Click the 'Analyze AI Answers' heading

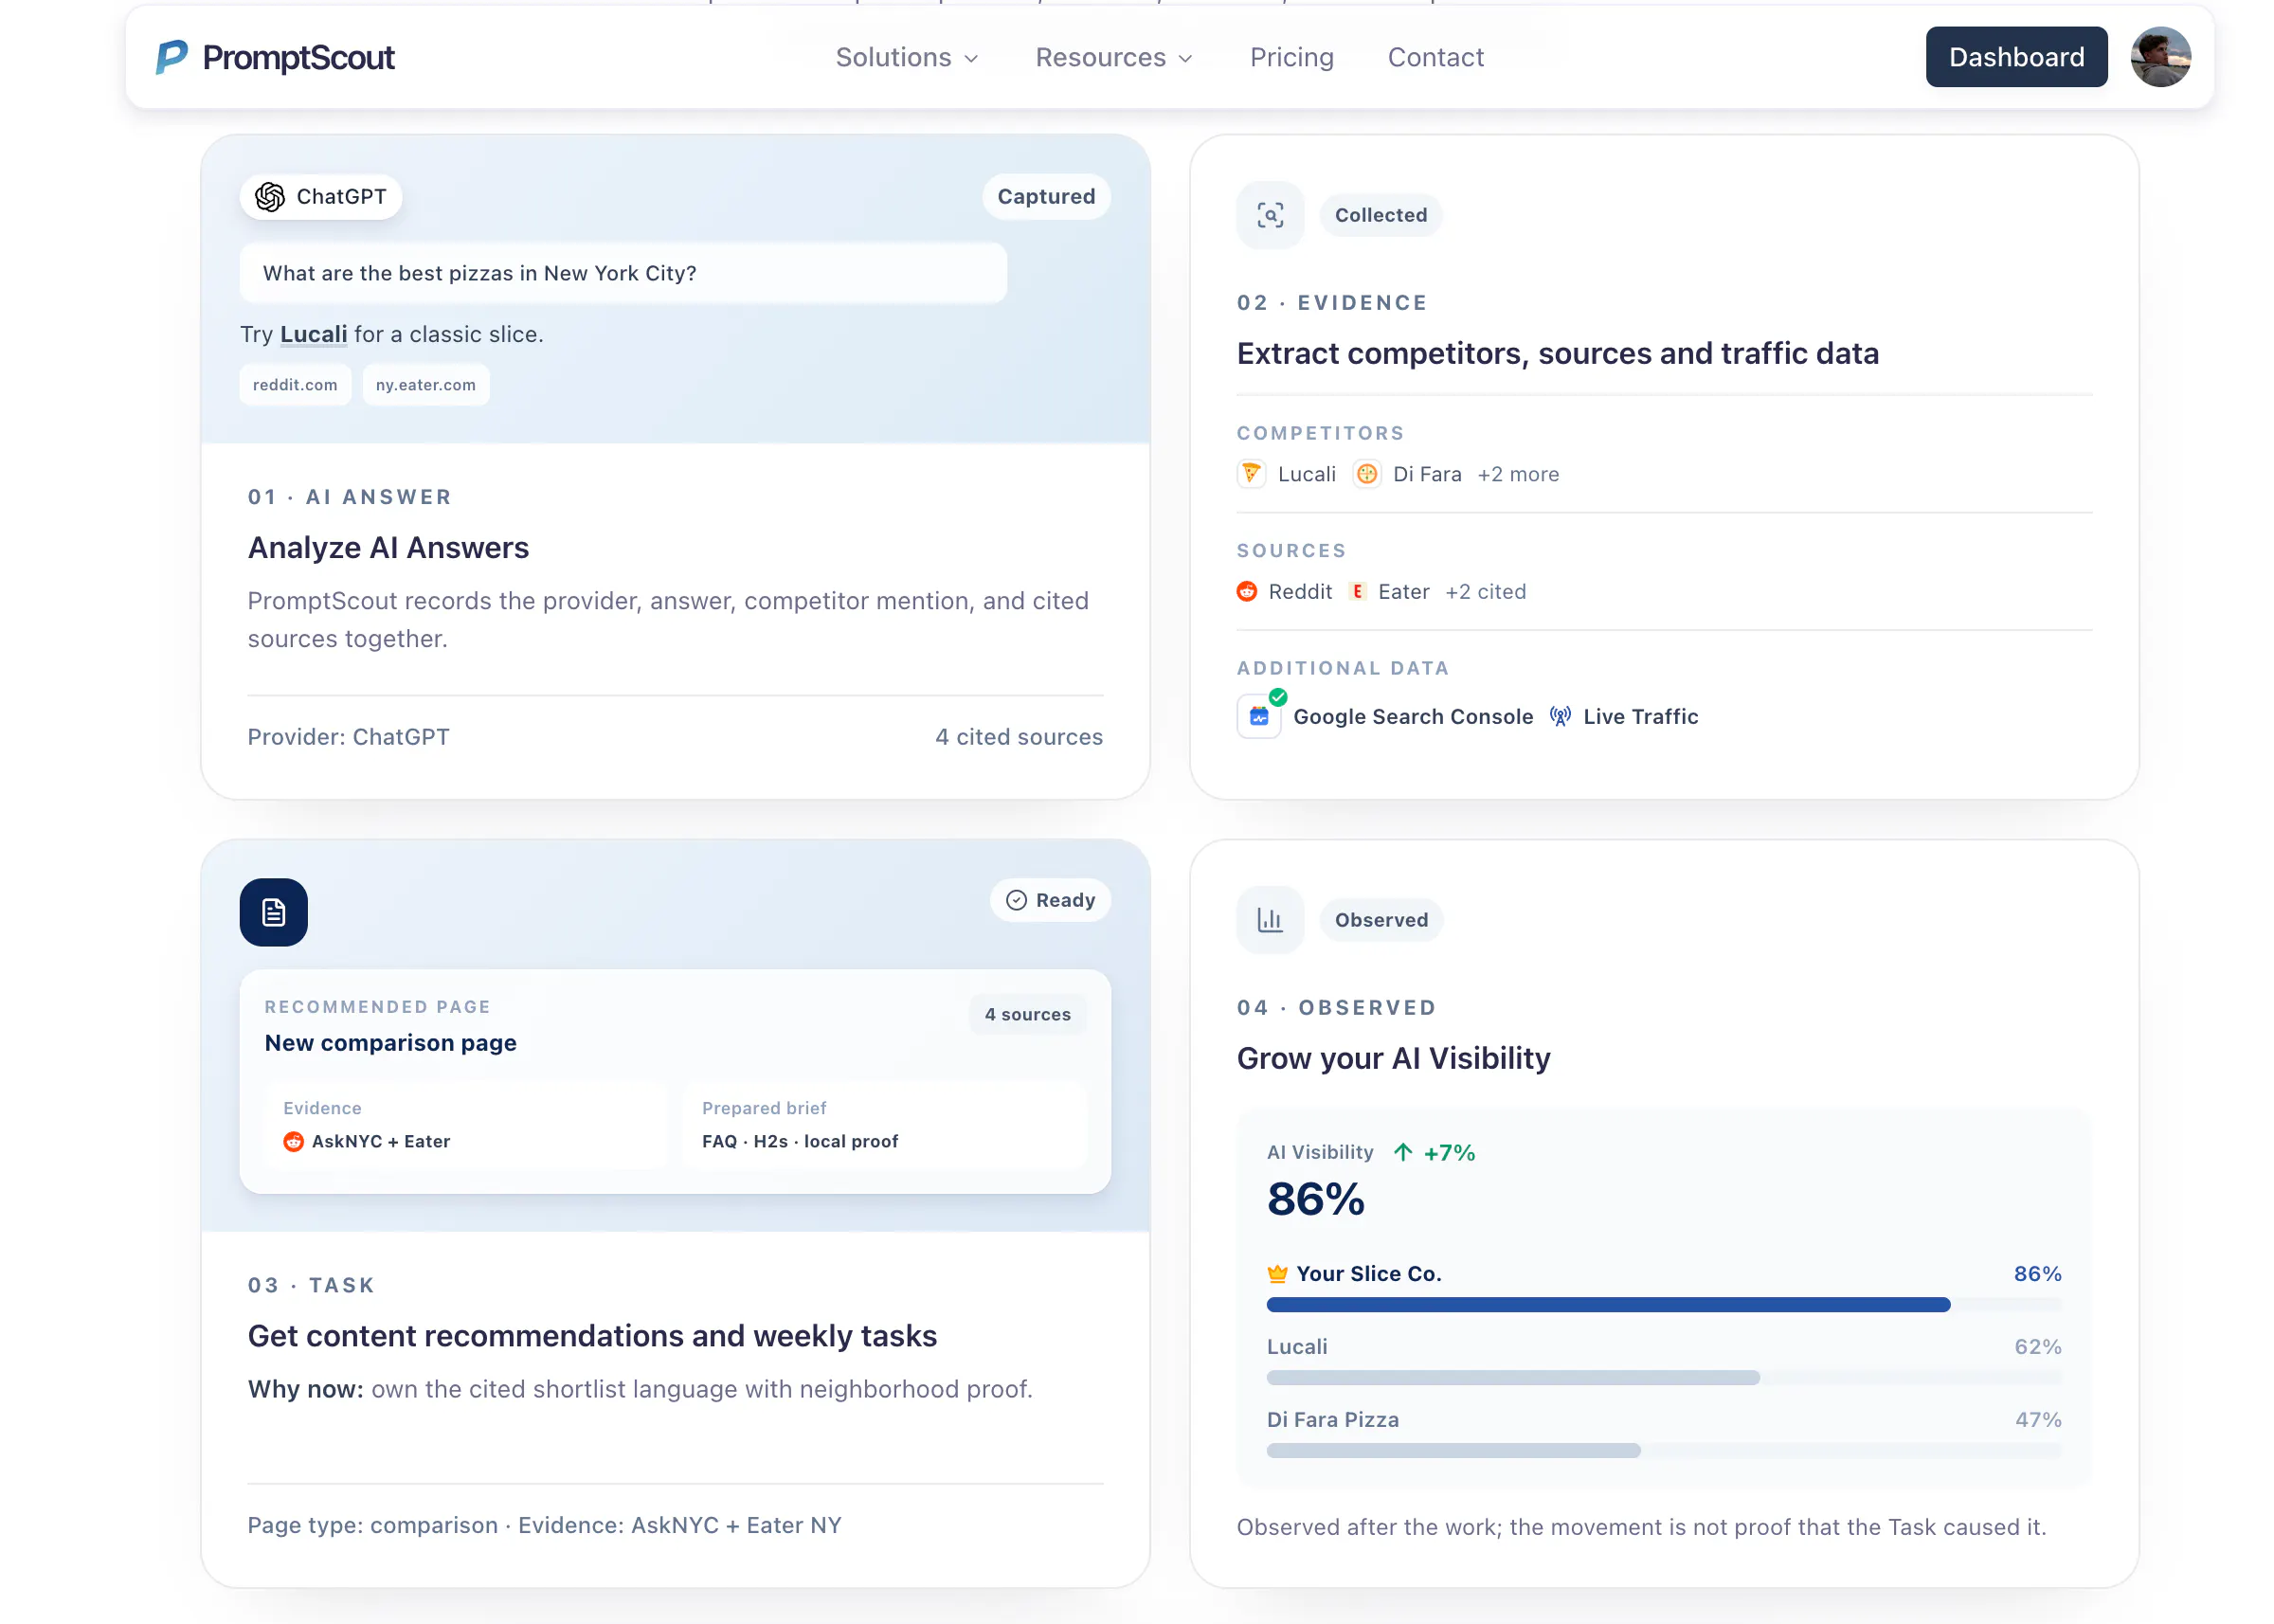tap(388, 548)
